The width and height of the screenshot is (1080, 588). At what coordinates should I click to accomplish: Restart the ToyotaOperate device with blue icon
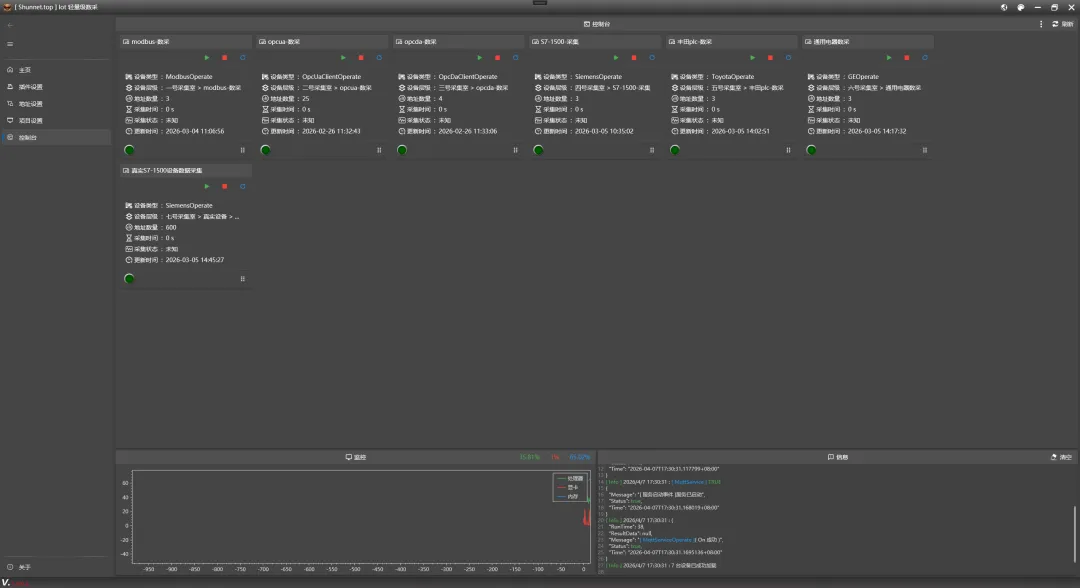[x=788, y=58]
